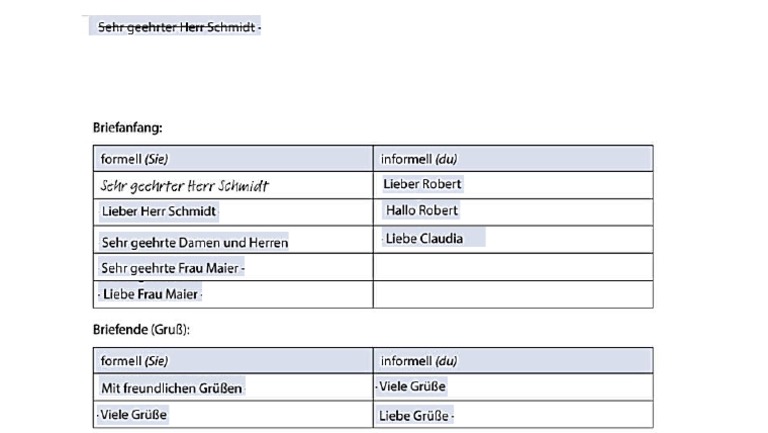The width and height of the screenshot is (768, 433).
Task: Select the 'Briefende (Gruß):' heading
Action: point(141,329)
